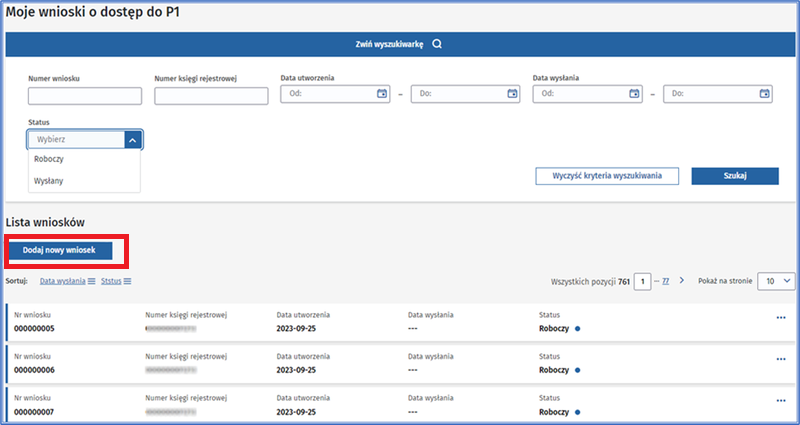The width and height of the screenshot is (800, 425).
Task: Click the Wybierz status combo box
Action: 85,140
